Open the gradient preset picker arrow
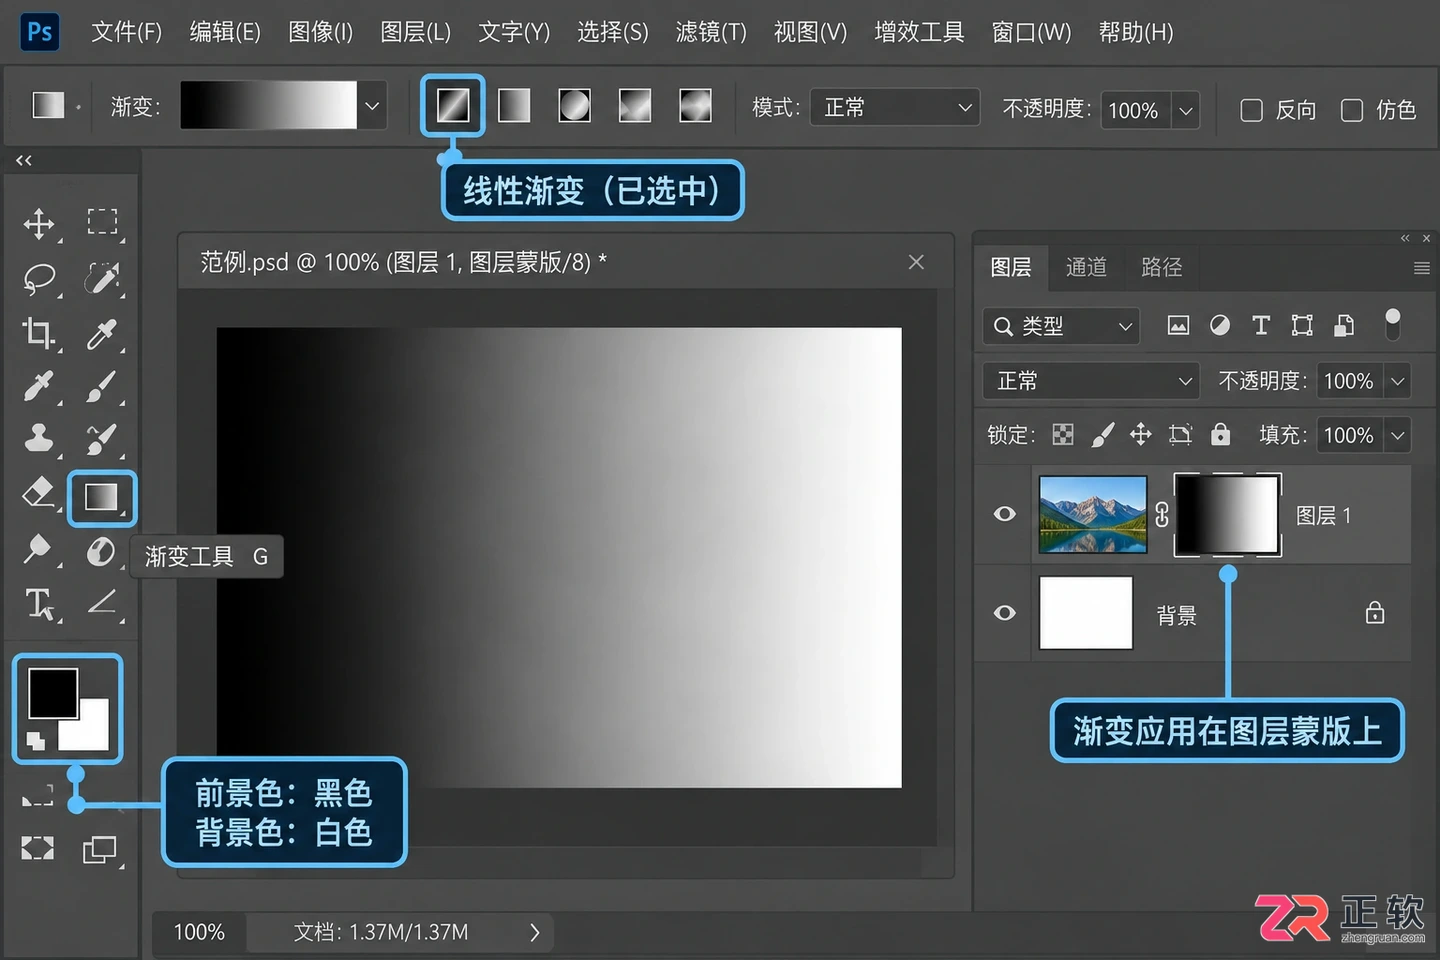This screenshot has width=1440, height=960. (372, 106)
